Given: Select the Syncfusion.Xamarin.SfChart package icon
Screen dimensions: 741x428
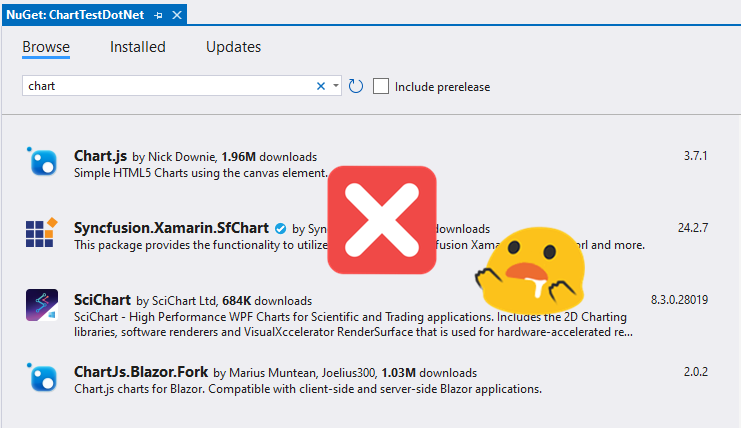Looking at the screenshot, I should click(42, 233).
